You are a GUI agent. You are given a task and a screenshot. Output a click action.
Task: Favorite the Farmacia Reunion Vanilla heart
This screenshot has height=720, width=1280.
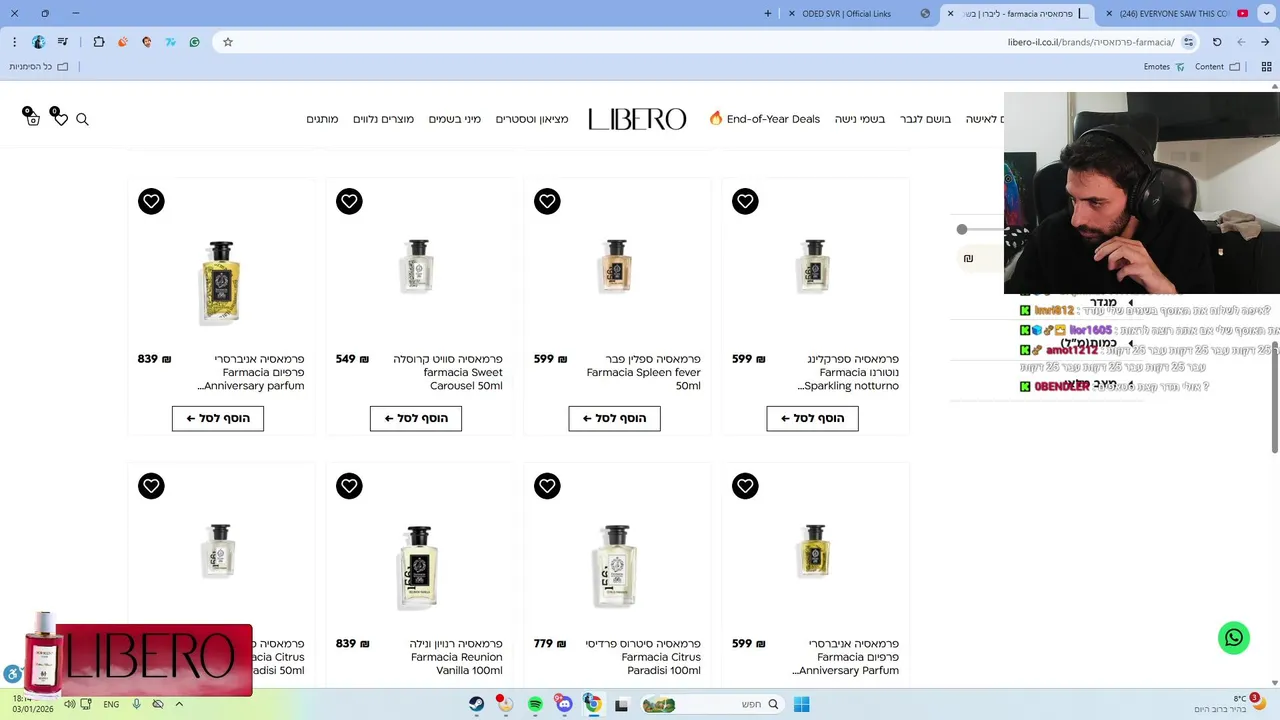(349, 486)
